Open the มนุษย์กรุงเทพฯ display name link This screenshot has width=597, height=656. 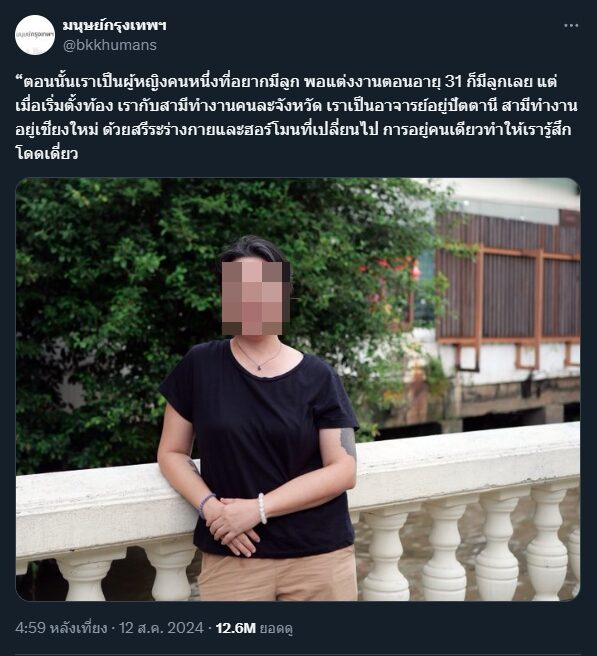coord(115,26)
